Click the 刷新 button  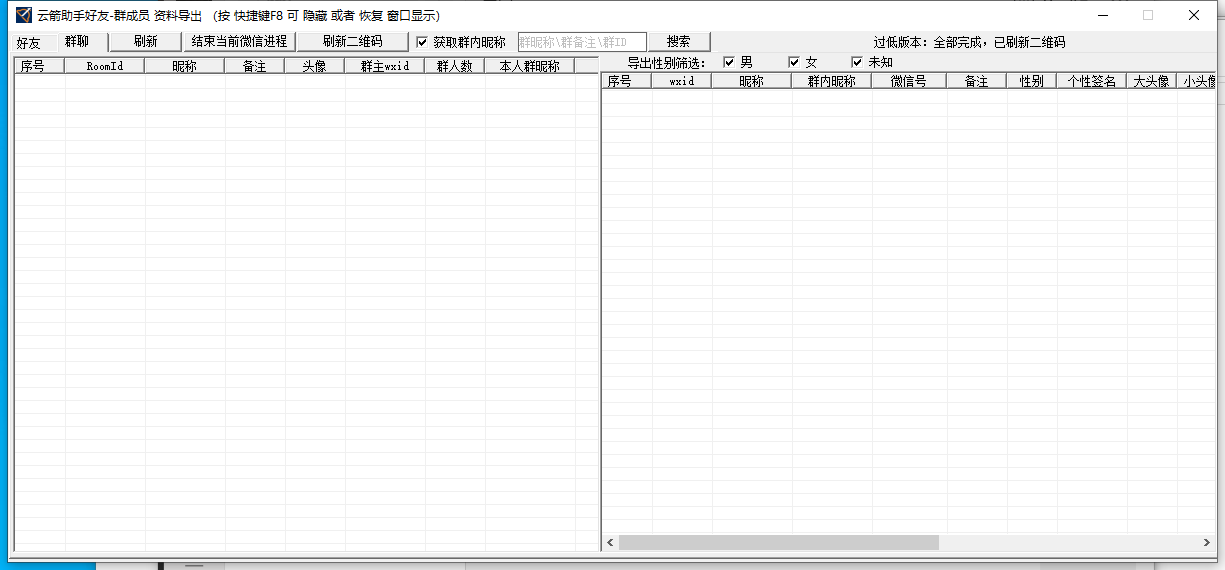pos(145,42)
